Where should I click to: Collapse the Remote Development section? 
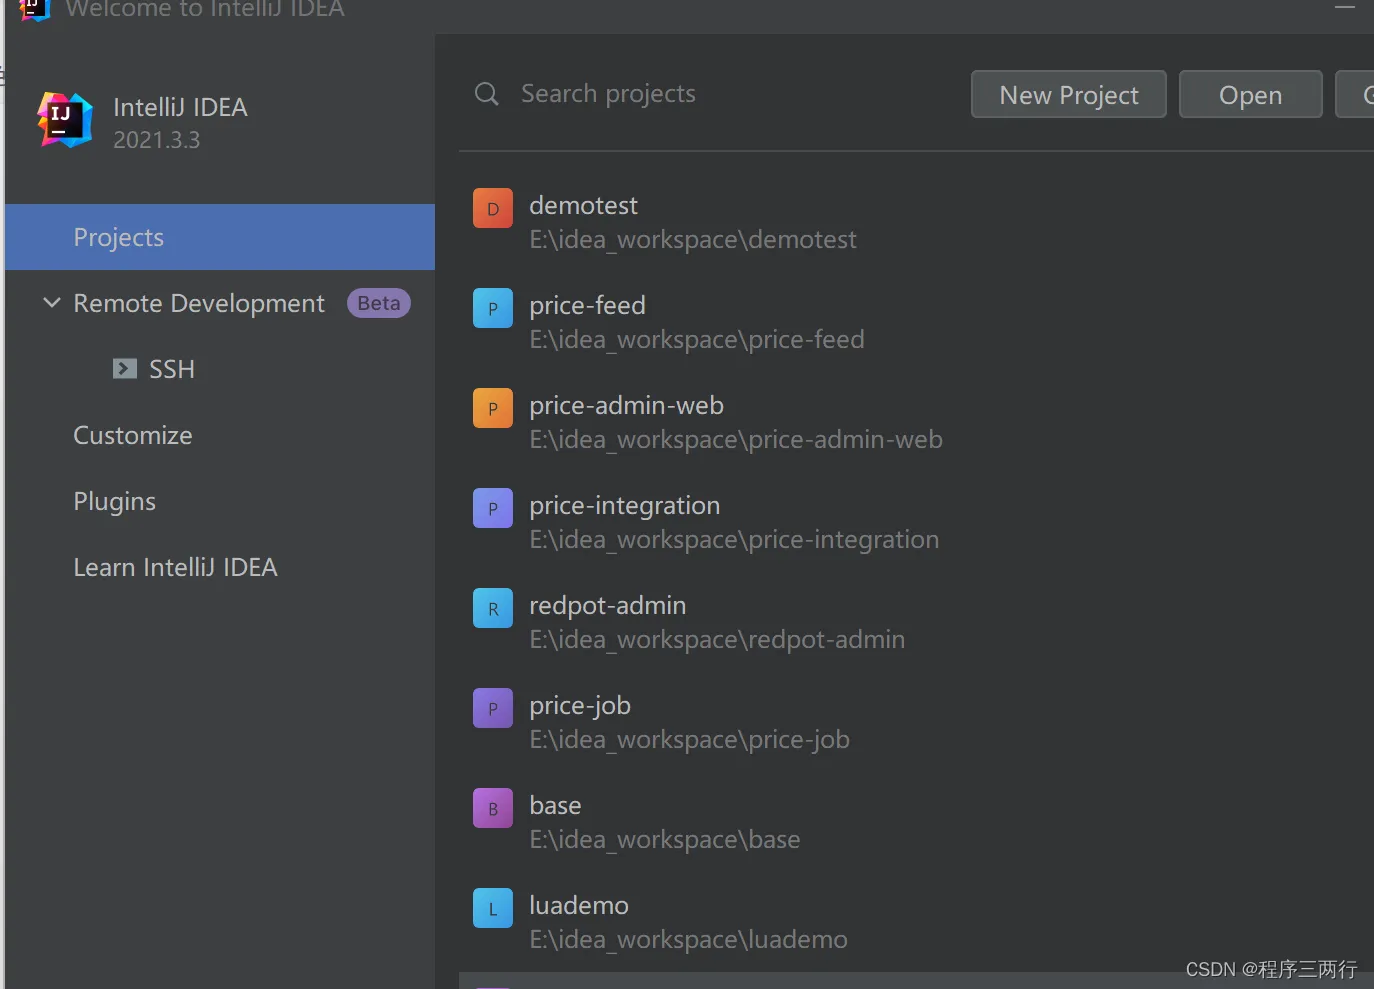tap(52, 302)
